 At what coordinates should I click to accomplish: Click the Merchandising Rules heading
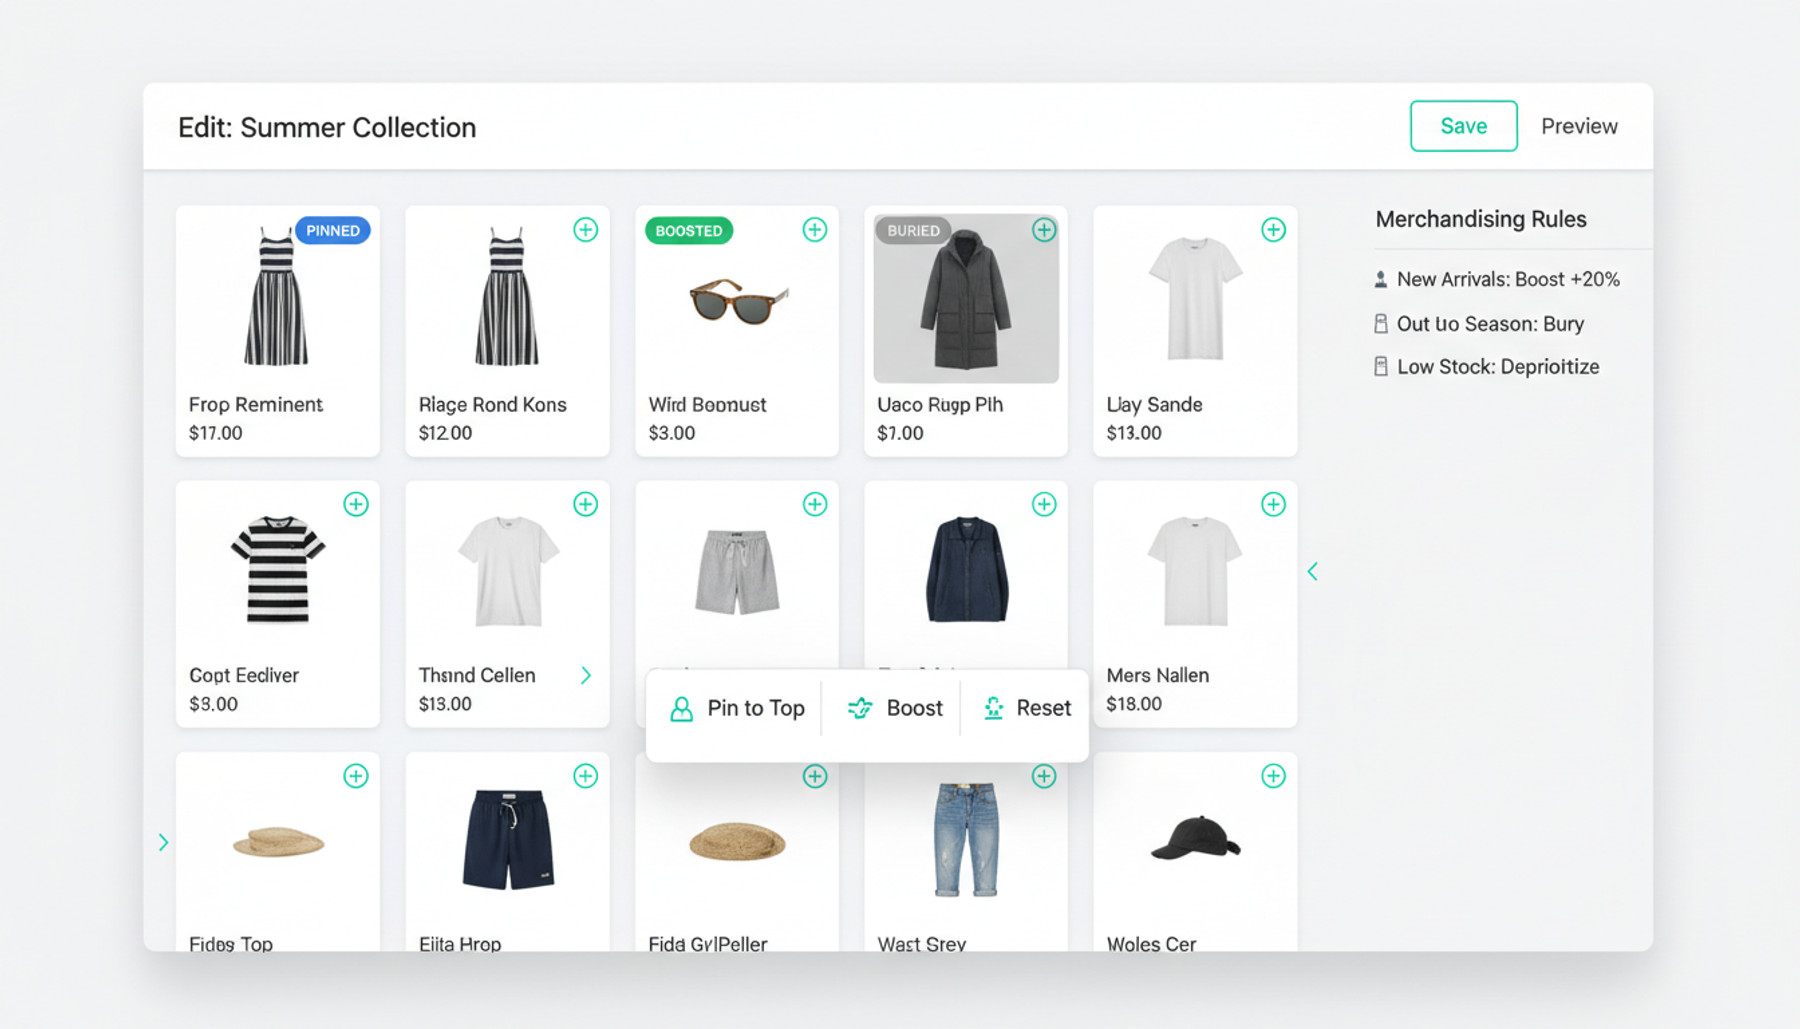click(x=1481, y=219)
